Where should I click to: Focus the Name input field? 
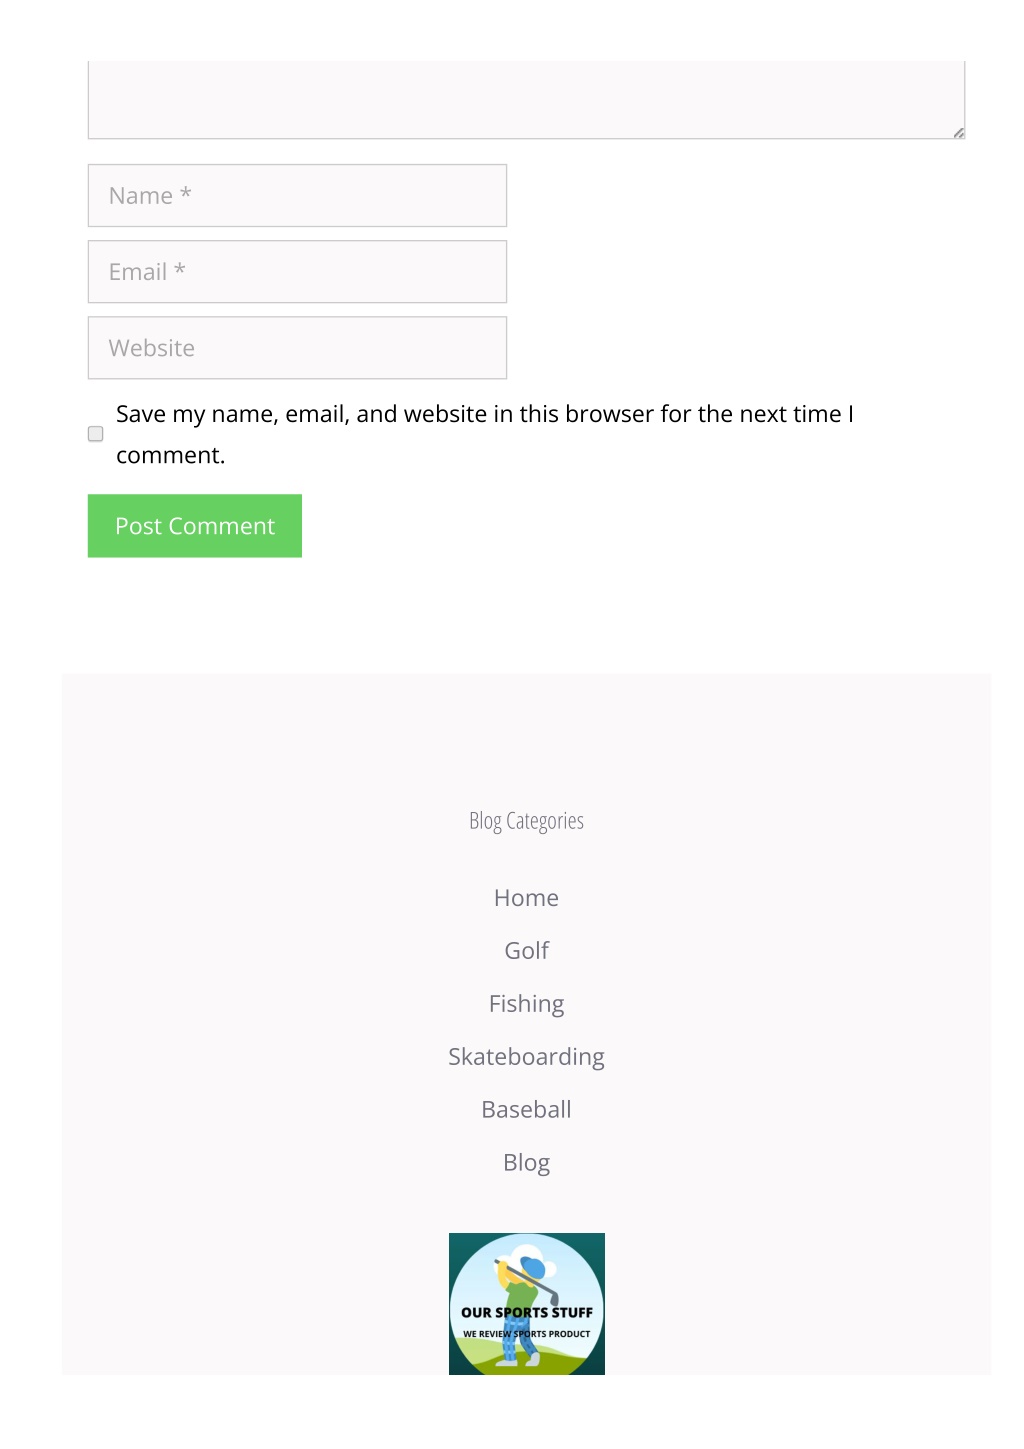point(297,195)
